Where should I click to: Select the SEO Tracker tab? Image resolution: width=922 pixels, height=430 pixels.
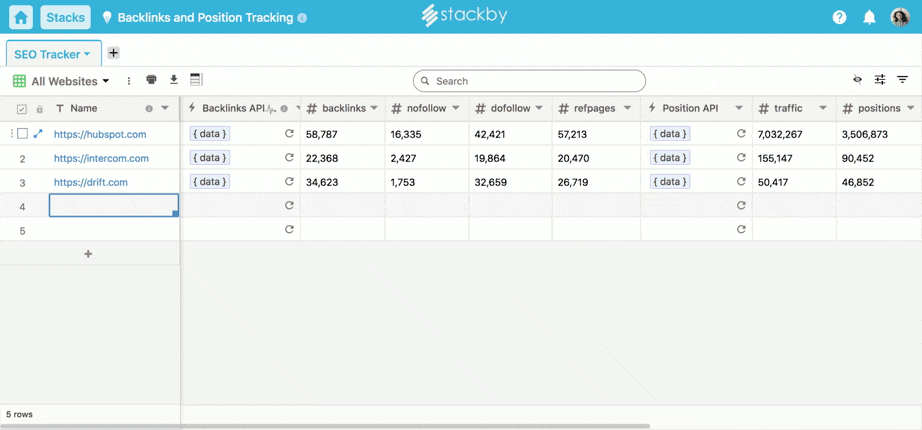tap(52, 54)
